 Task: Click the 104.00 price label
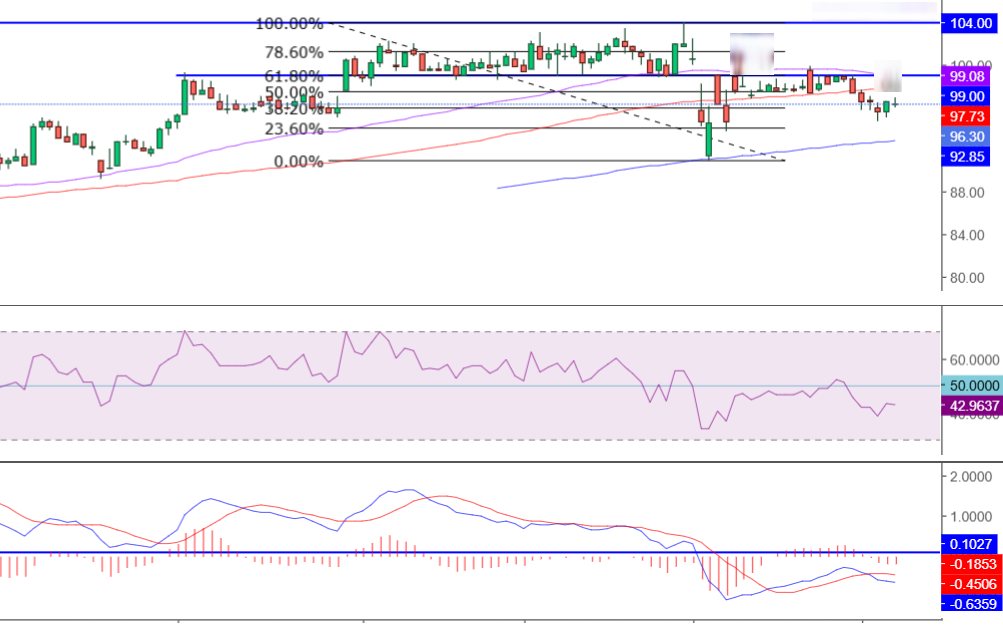pos(968,23)
